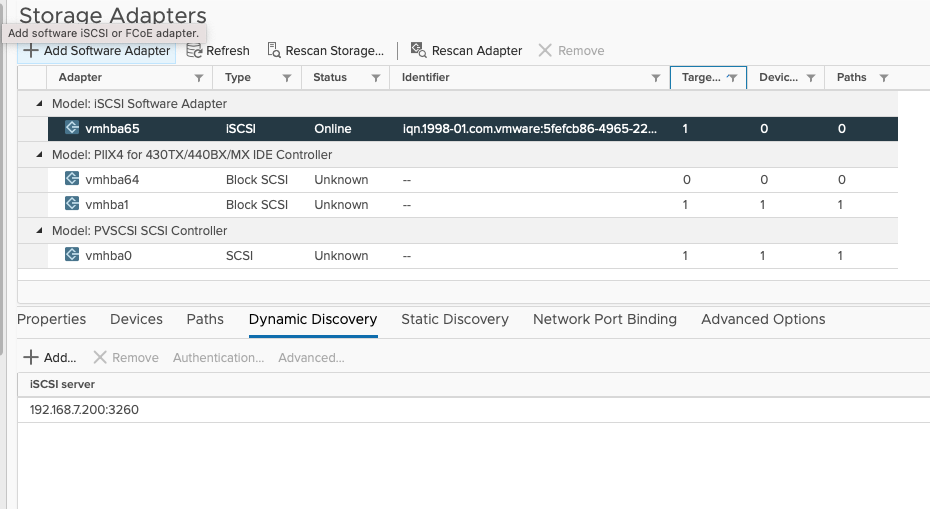Viewport: 930px width, 509px height.
Task: Click the disabled Remove adapter X icon in toolbar
Action: [545, 50]
